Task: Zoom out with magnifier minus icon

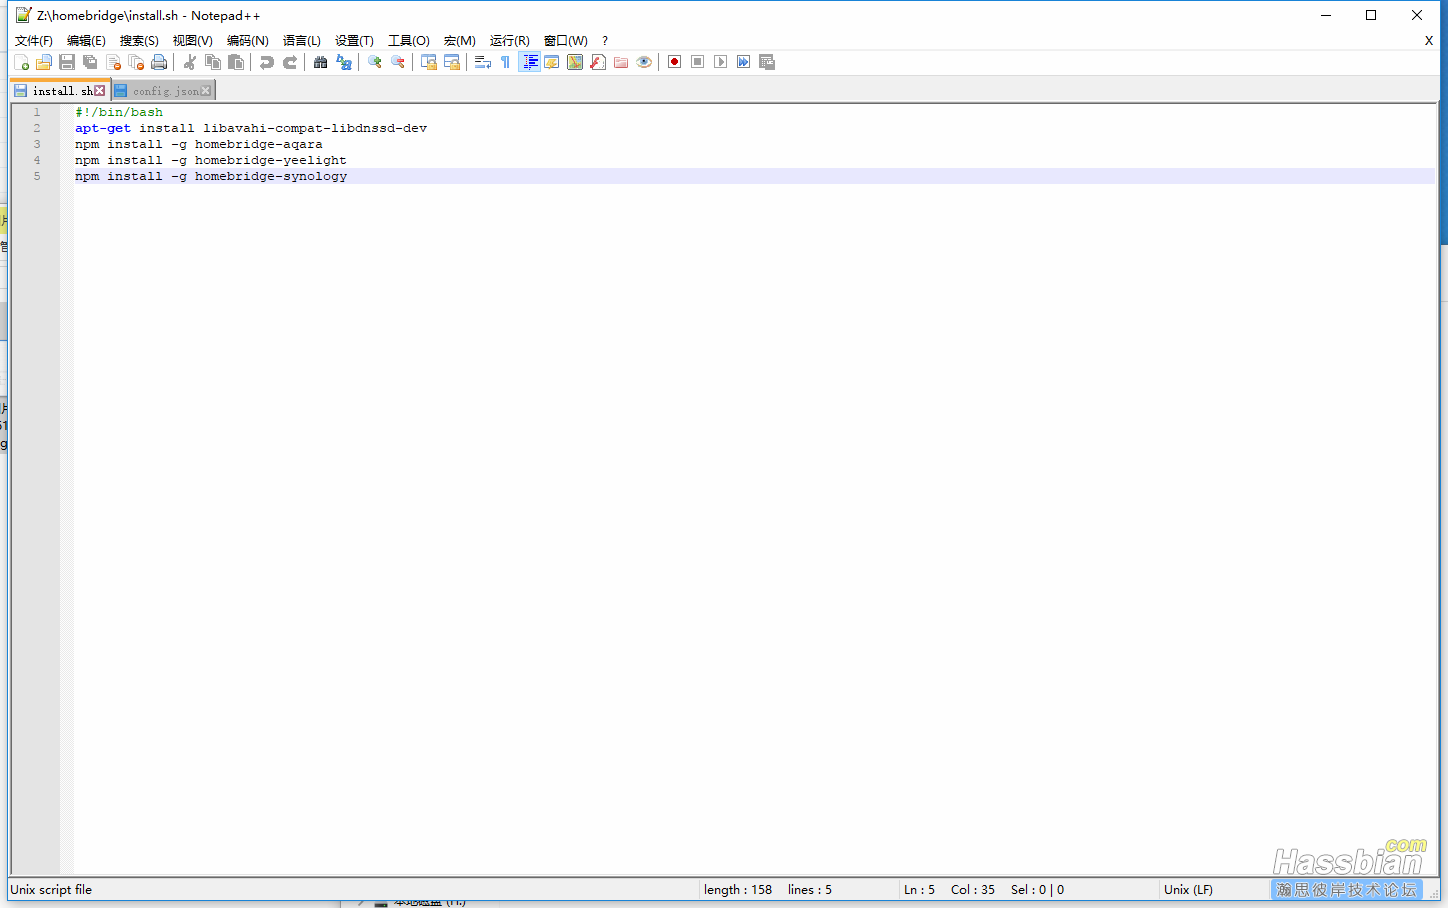Action: pyautogui.click(x=398, y=62)
